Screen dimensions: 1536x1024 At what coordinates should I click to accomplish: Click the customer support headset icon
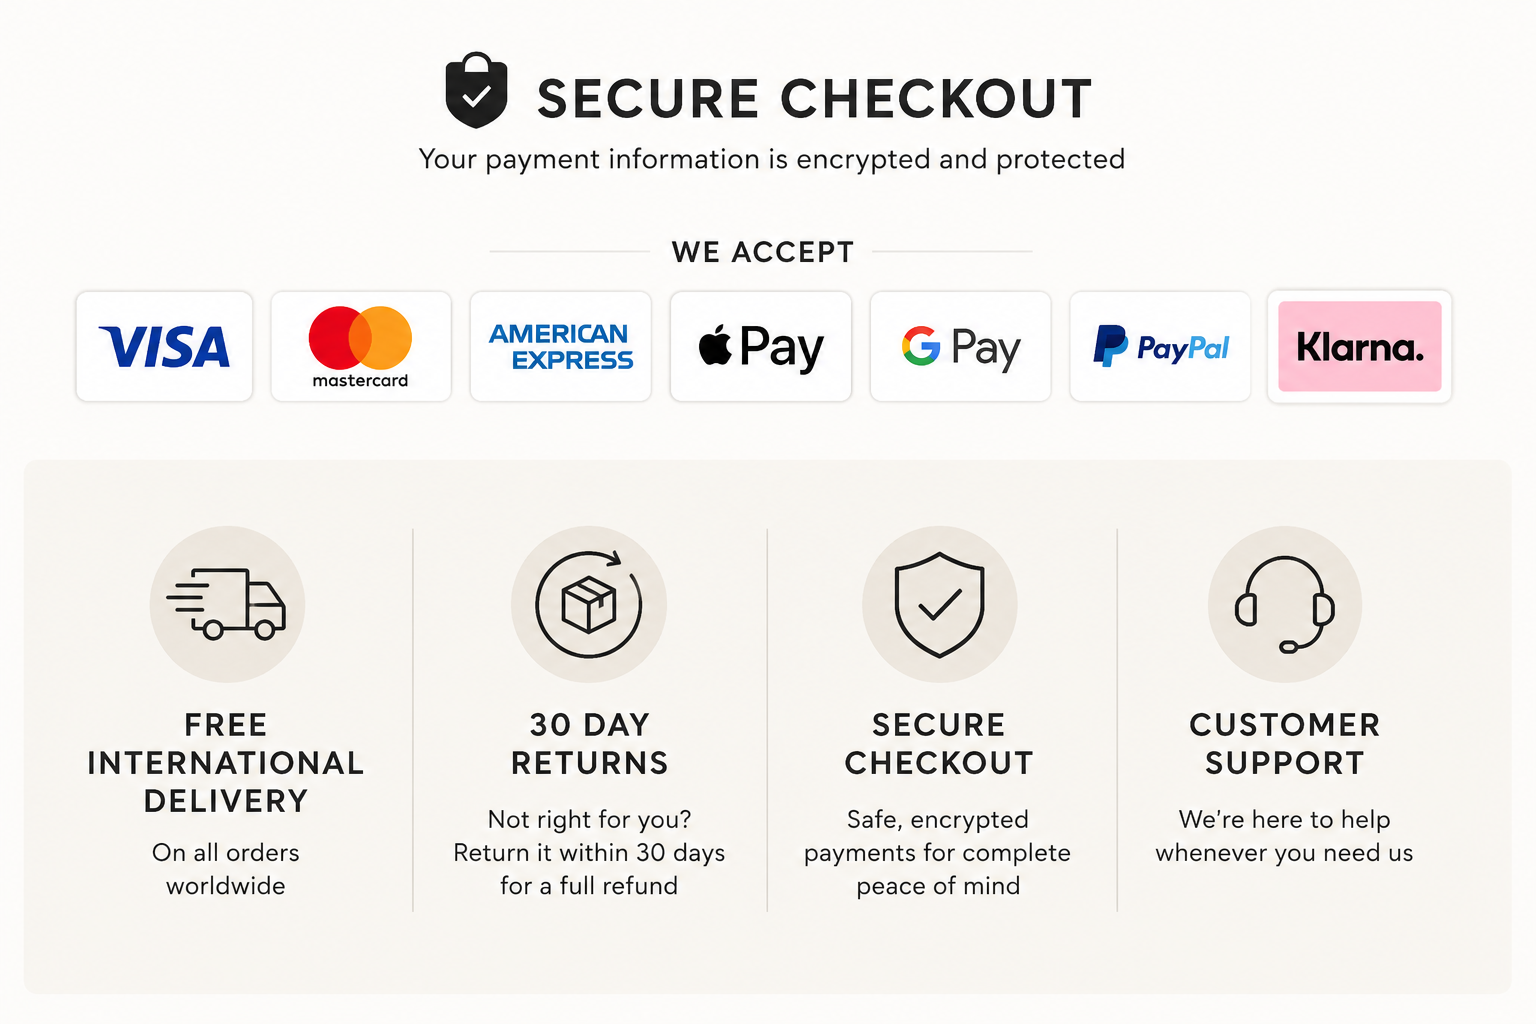click(1285, 604)
